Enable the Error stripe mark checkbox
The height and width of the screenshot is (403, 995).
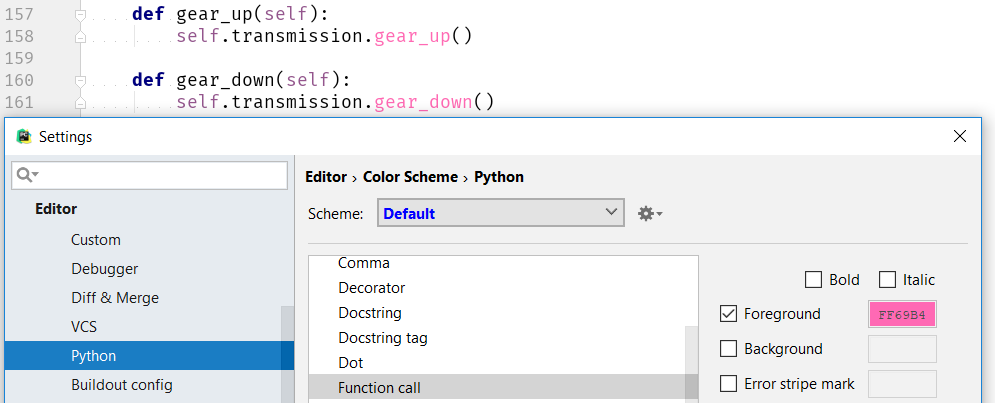coord(728,384)
